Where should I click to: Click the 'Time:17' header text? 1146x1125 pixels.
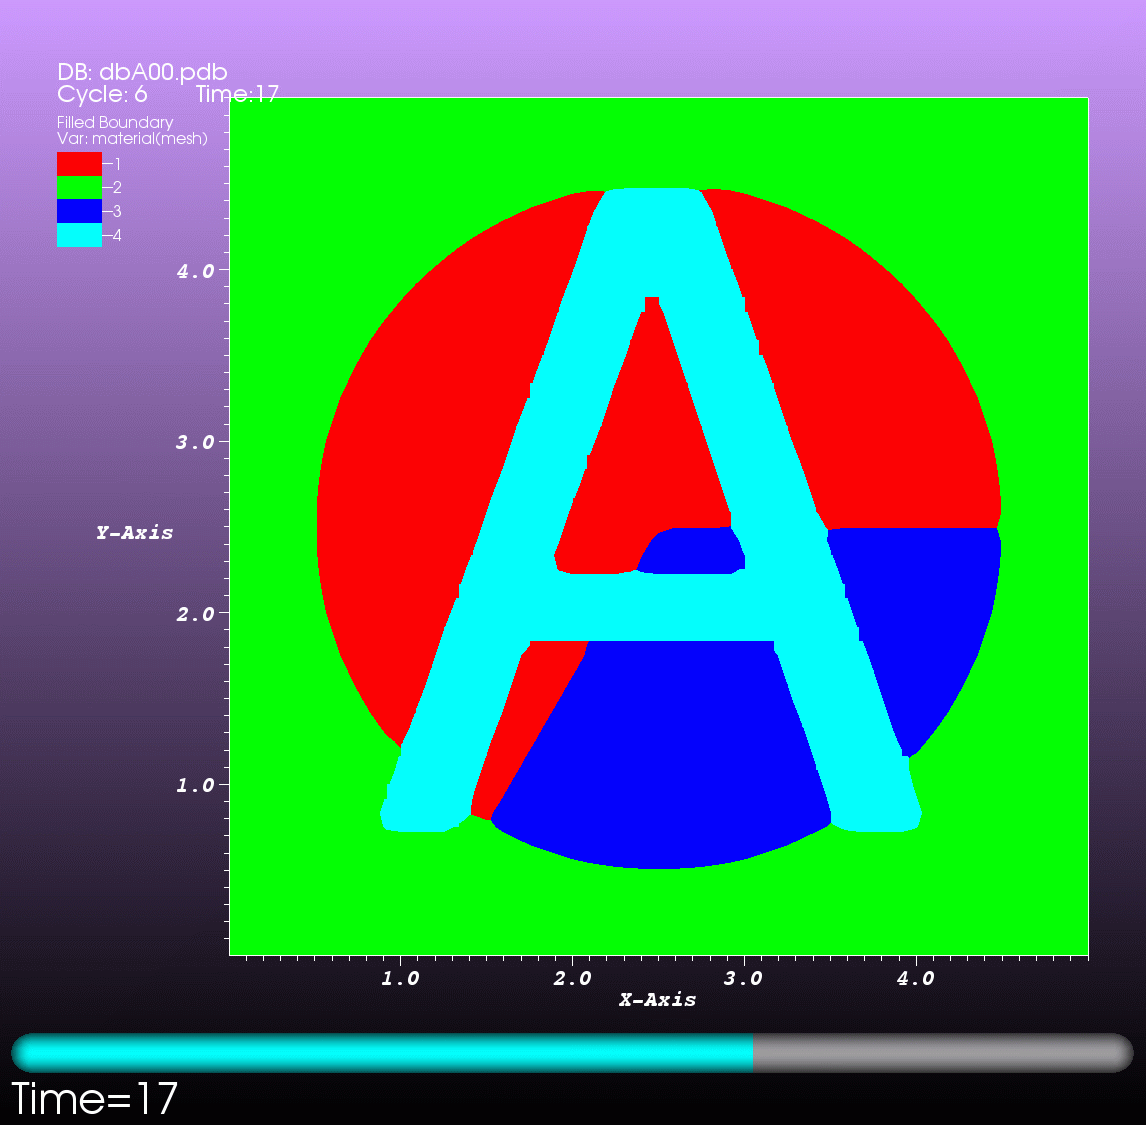238,94
